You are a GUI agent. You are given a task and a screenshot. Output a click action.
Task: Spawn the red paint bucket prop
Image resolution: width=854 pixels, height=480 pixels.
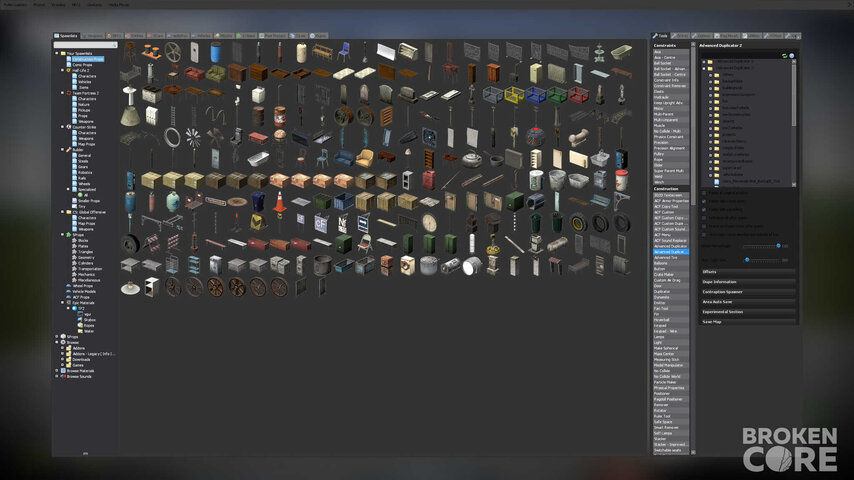point(621,180)
